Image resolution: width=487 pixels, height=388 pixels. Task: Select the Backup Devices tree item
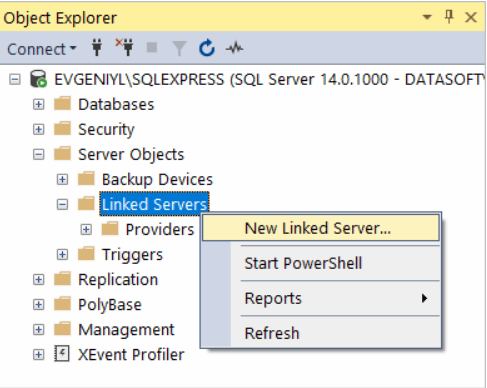[x=157, y=180]
